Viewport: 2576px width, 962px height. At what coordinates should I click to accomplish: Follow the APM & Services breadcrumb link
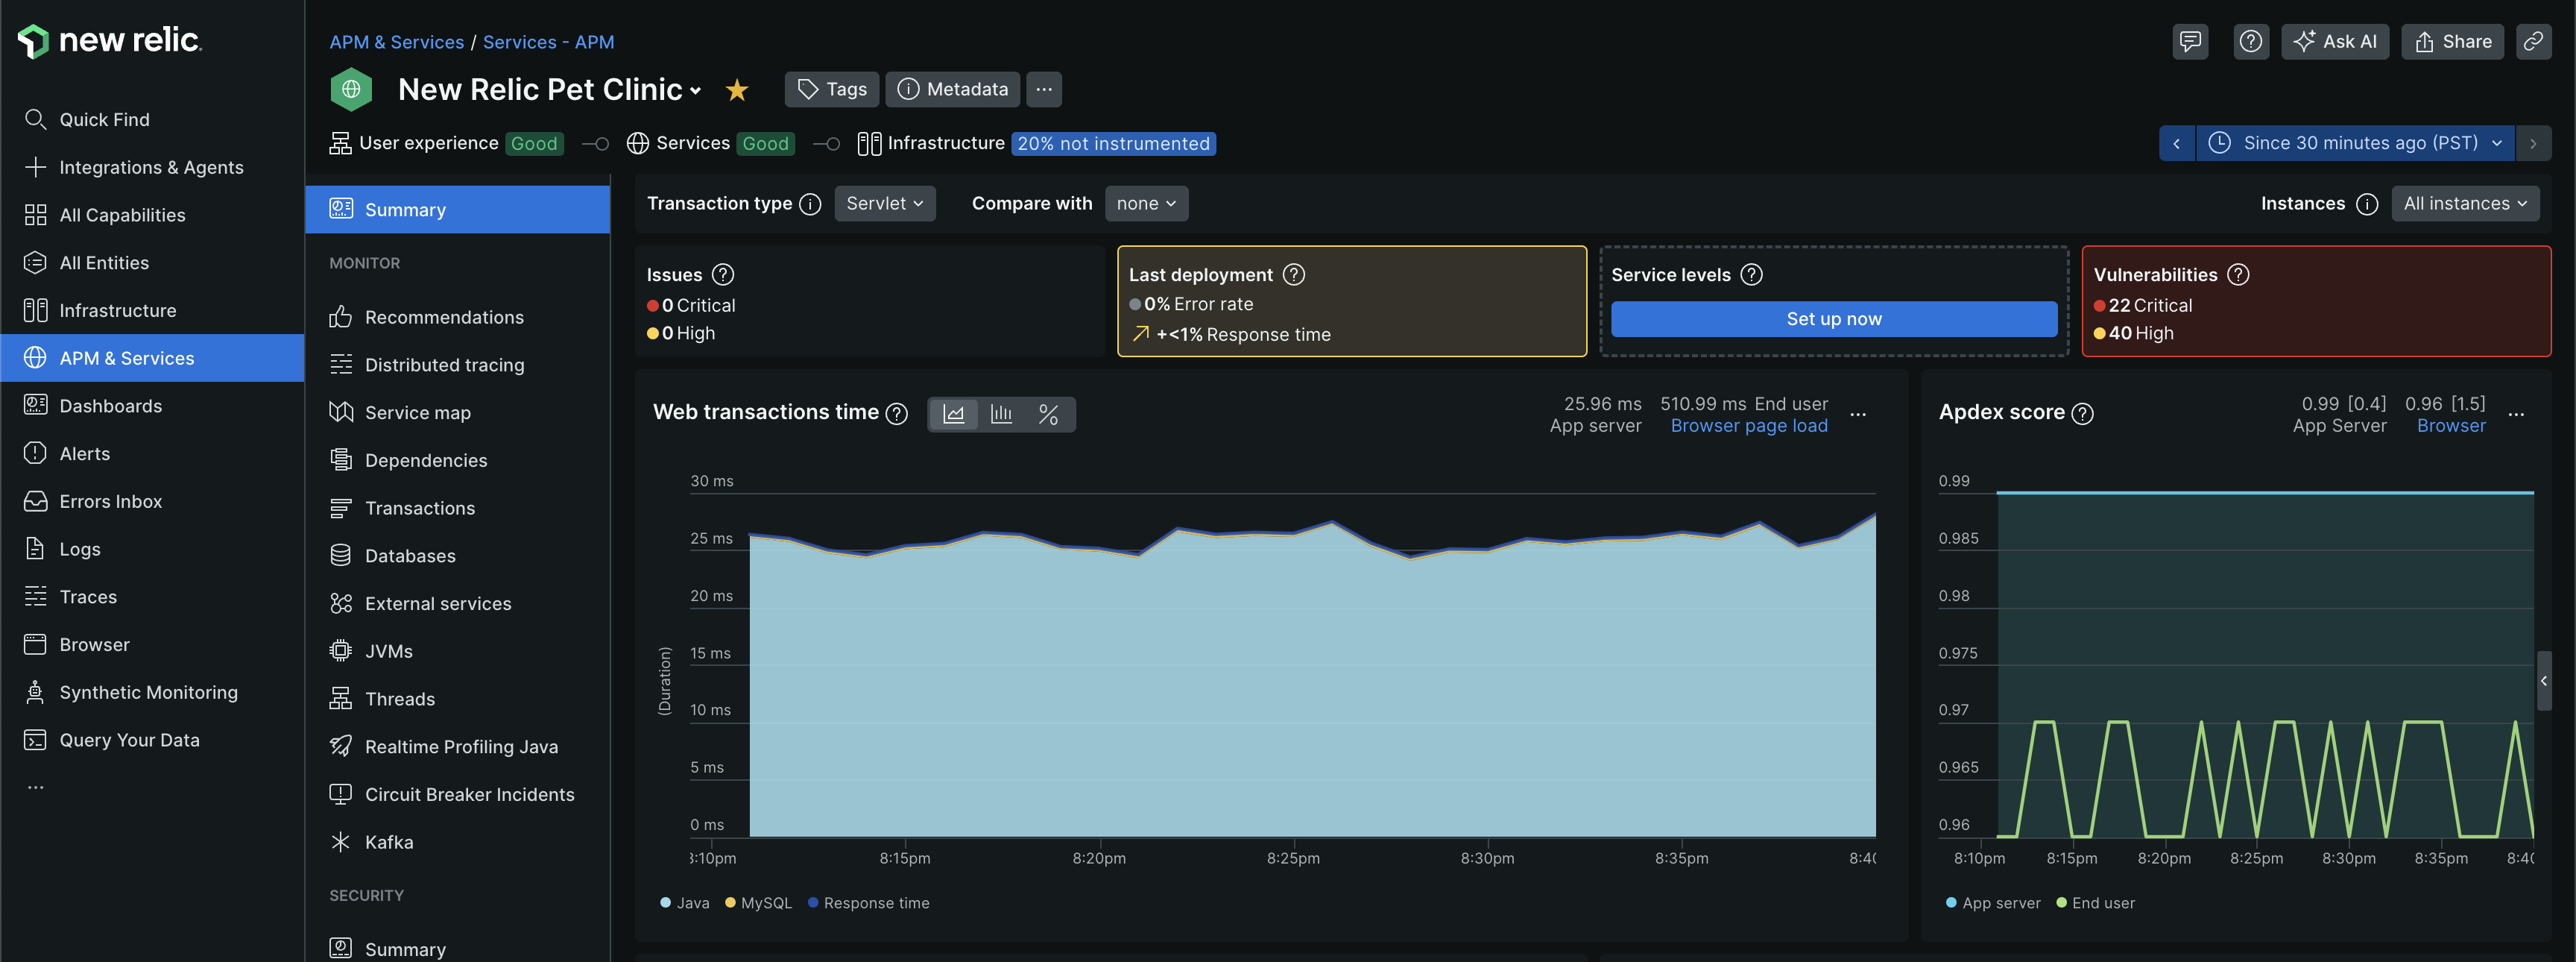397,42
